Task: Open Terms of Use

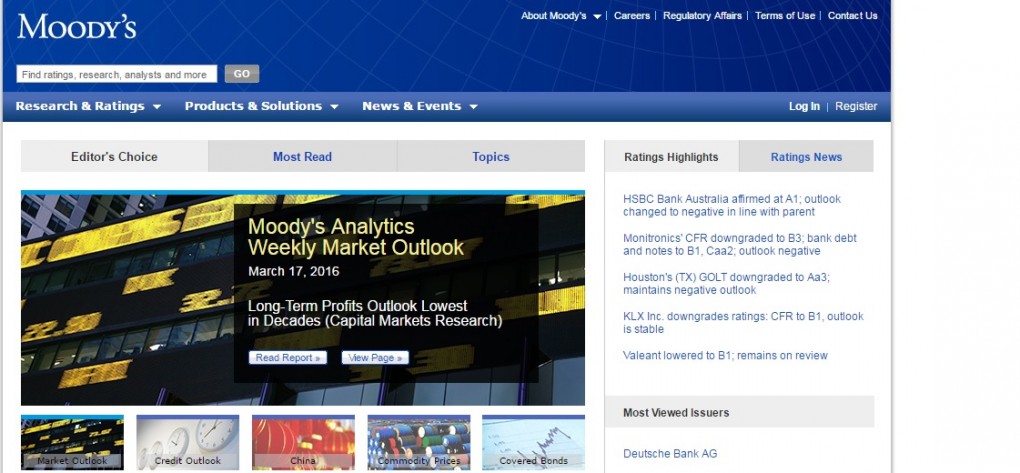Action: point(785,16)
